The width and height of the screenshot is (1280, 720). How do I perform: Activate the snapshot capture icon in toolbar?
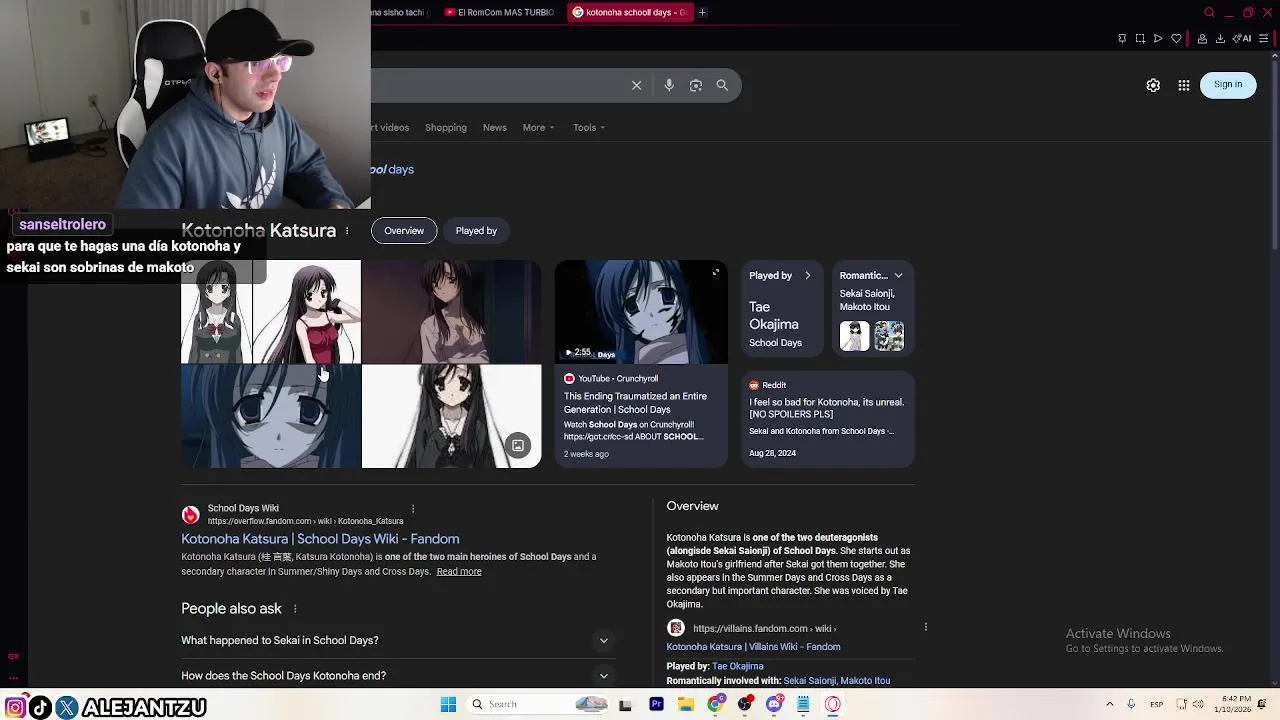coord(1140,38)
